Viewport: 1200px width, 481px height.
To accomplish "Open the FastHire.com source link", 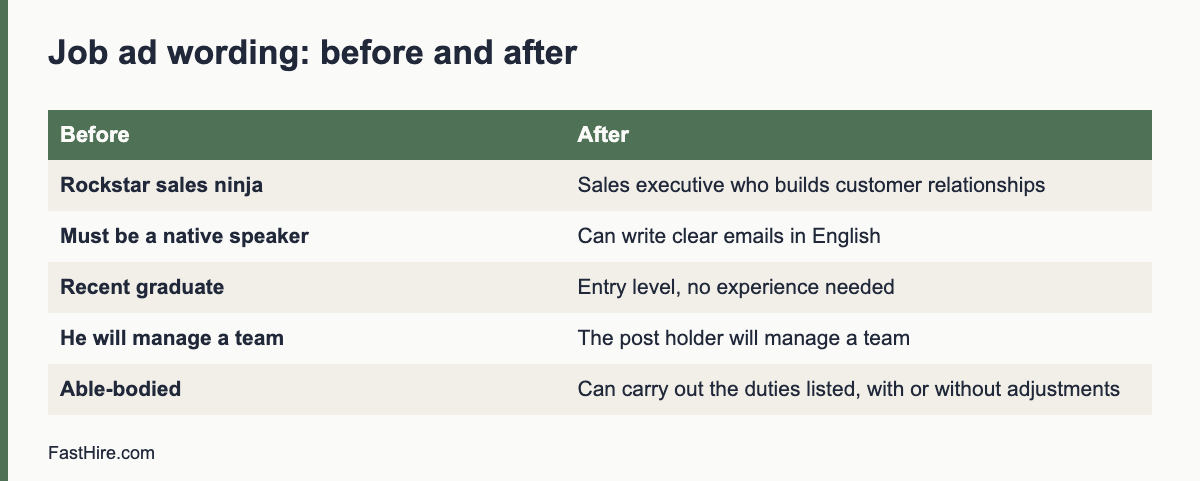I will [101, 453].
